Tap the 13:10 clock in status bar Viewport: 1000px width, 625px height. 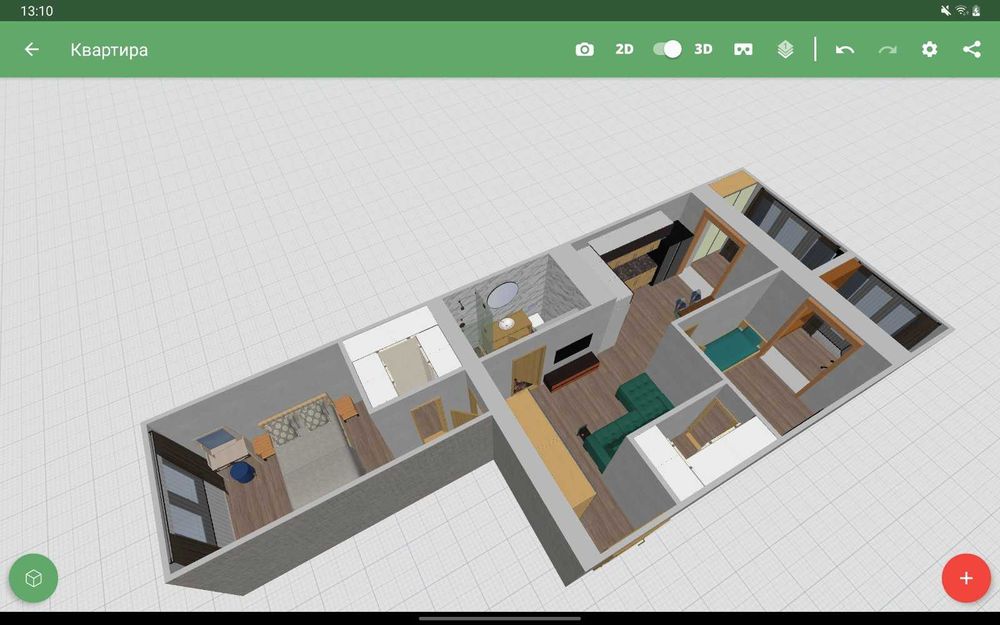point(36,11)
